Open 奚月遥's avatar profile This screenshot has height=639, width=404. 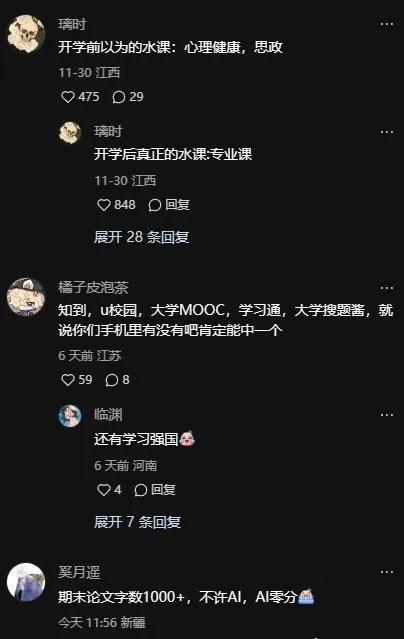coord(26,582)
